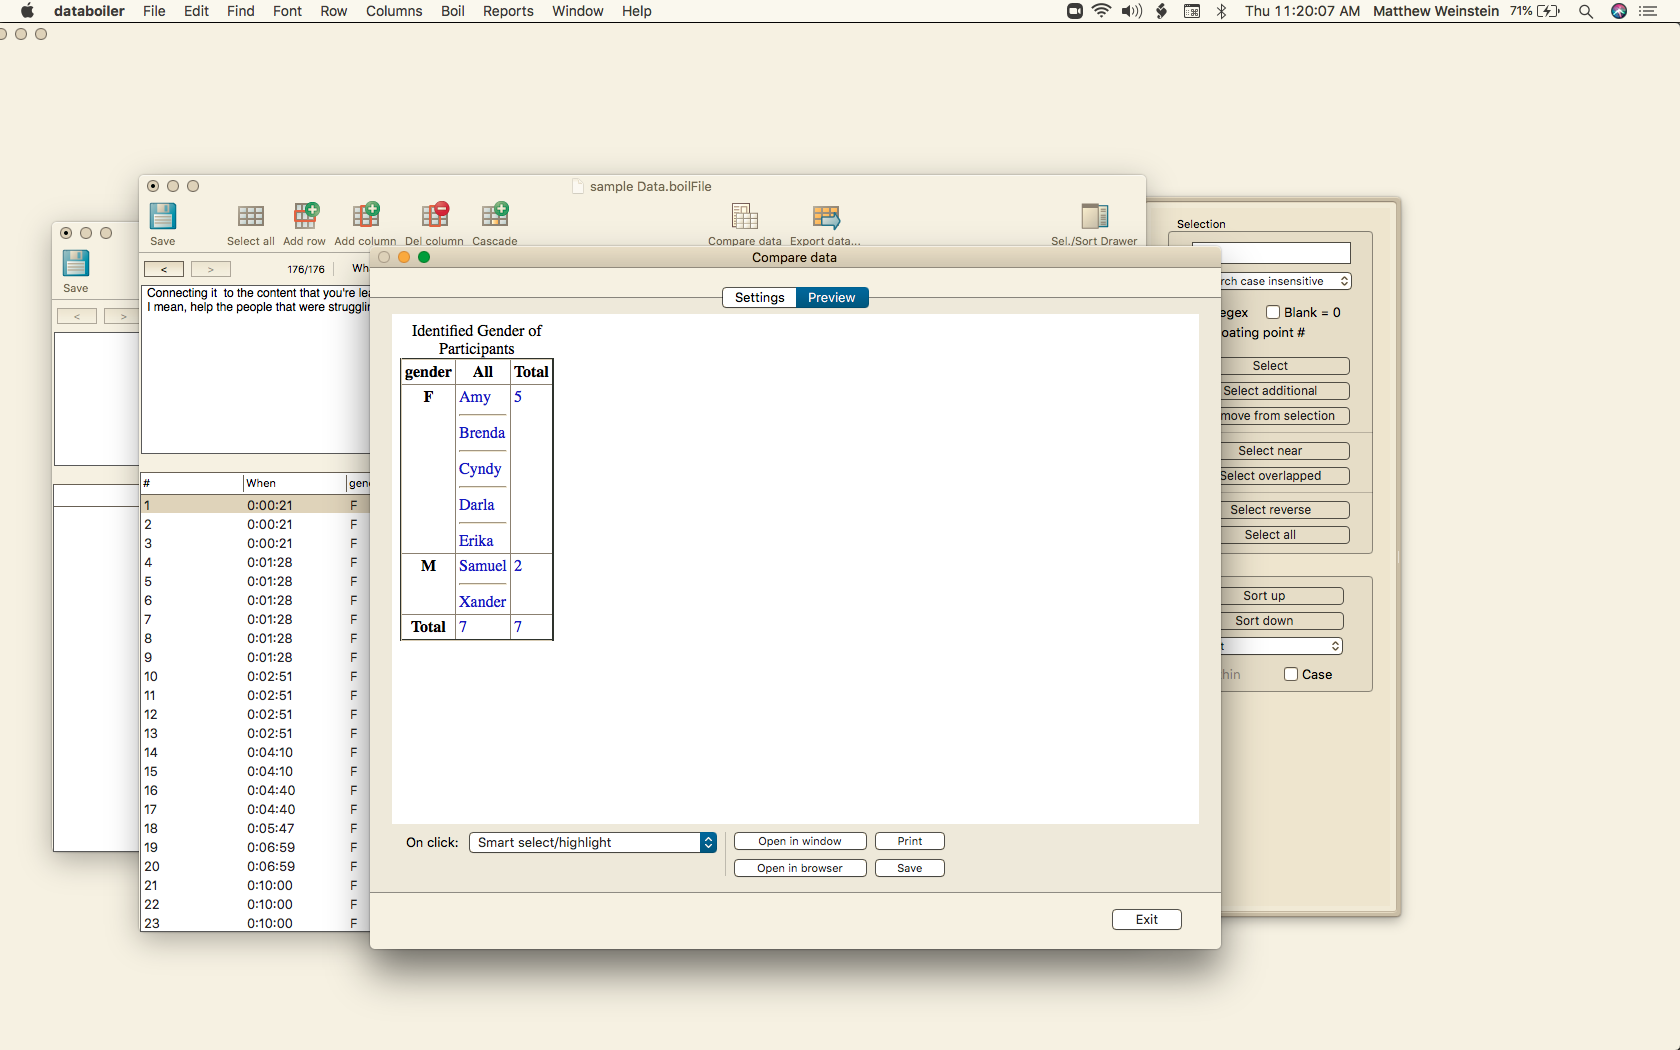1680x1050 pixels.
Task: Click the Select all toolbar icon
Action: pos(250,217)
